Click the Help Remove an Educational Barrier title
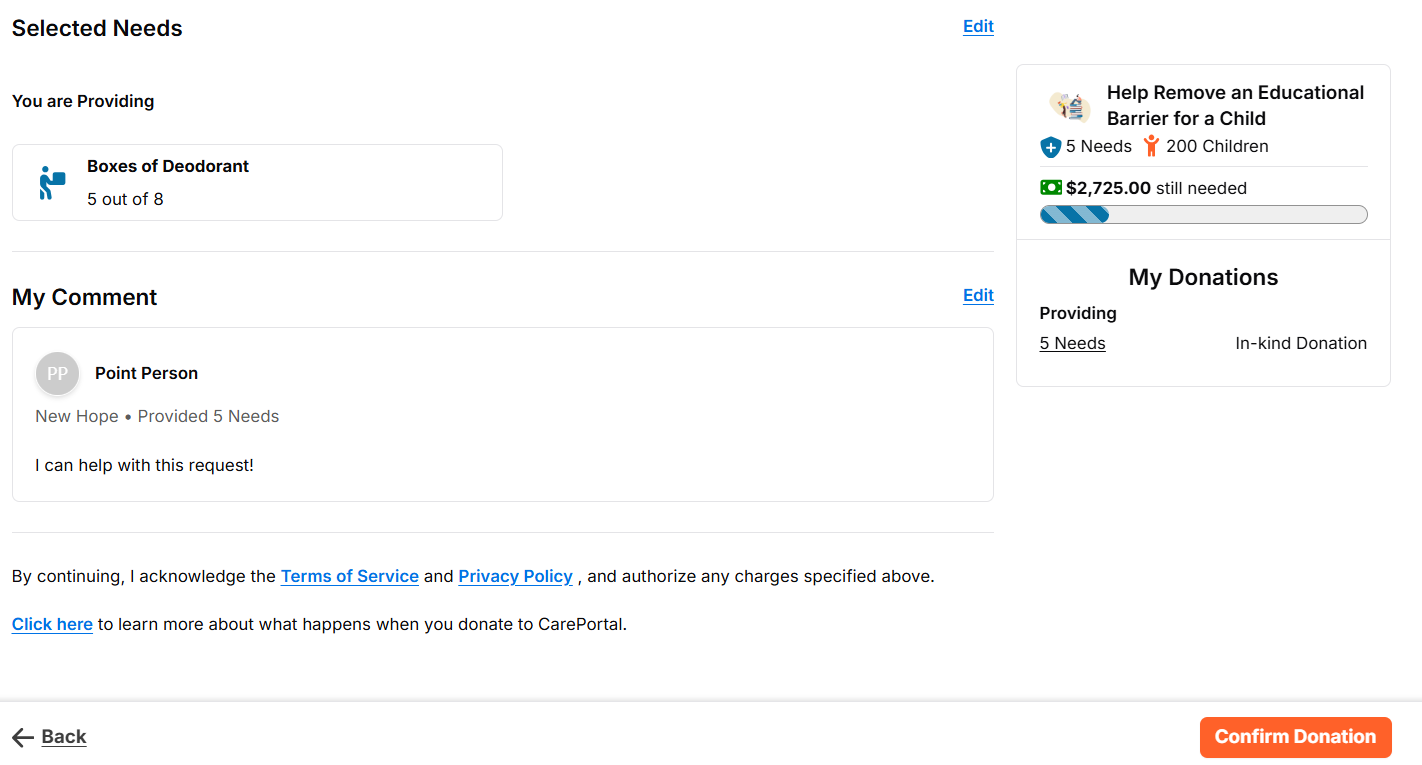The width and height of the screenshot is (1422, 765). pos(1235,105)
